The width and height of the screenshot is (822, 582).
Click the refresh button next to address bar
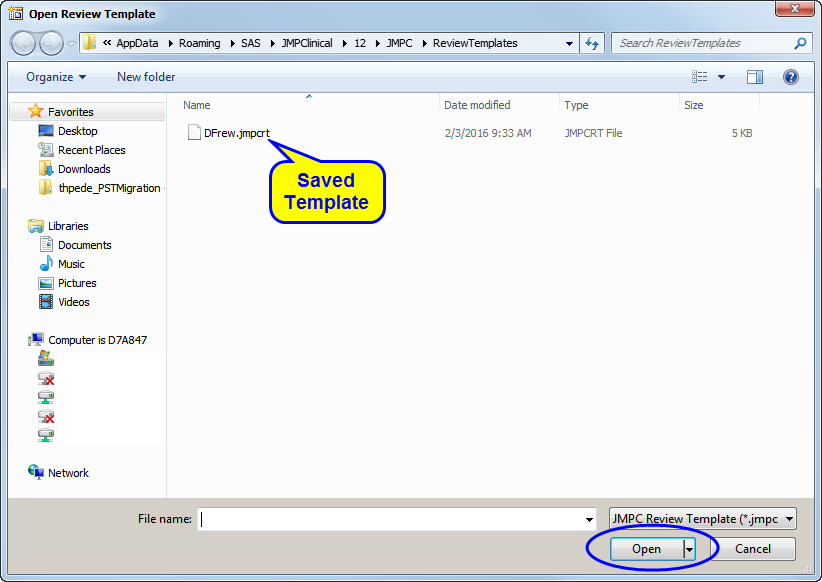[x=592, y=43]
